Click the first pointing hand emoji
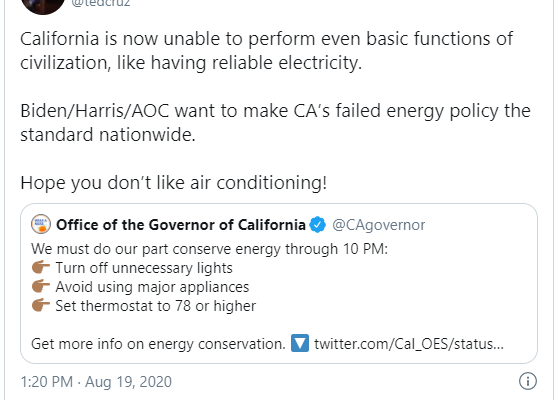 point(41,267)
